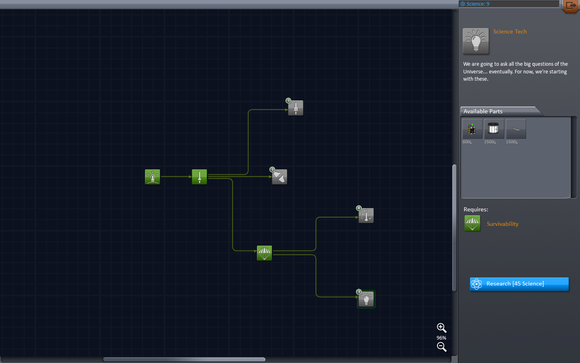Click the vertical scrollbar beside tech tree
Screen dimensions: 580x363
tap(454, 228)
